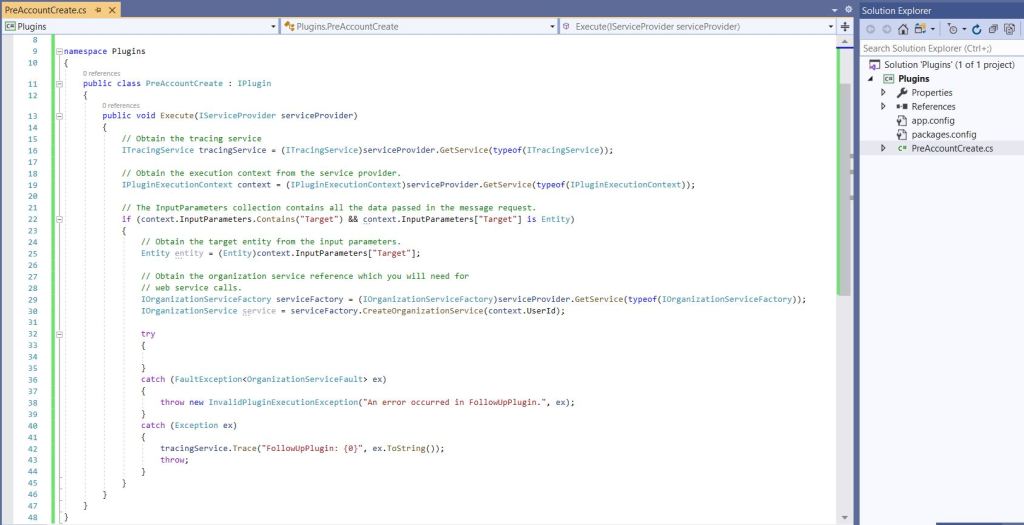The image size is (1024, 525).
Task: Open the Plugins.PreAccountCreate type dropdown
Action: [418, 26]
